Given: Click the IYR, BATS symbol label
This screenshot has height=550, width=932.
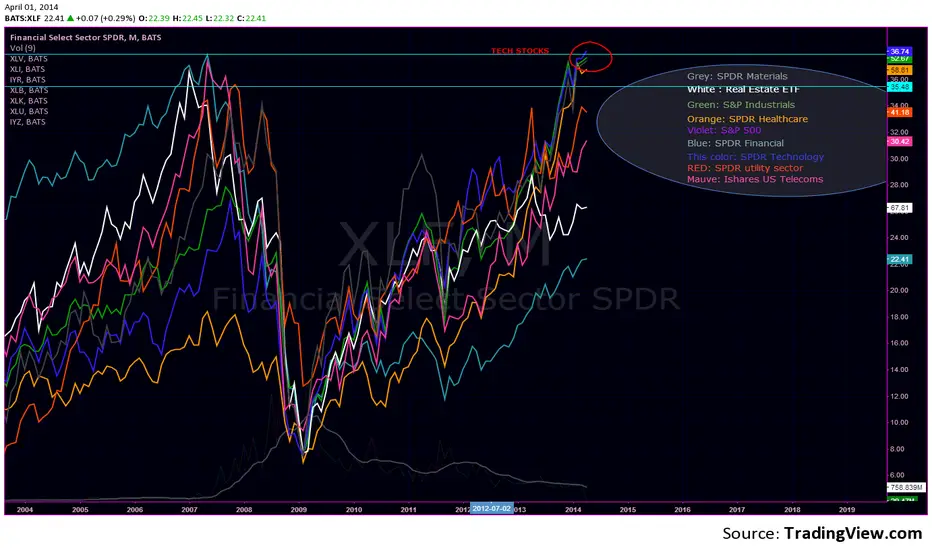Looking at the screenshot, I should [28, 80].
